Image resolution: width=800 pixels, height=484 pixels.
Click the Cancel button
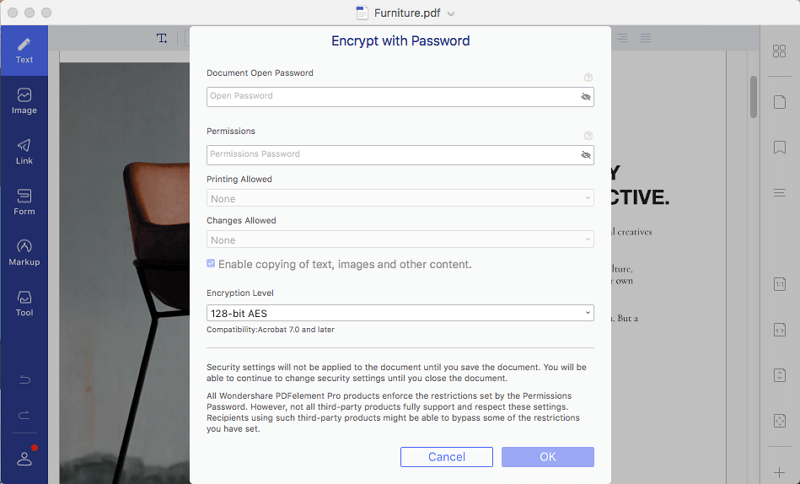tap(446, 457)
